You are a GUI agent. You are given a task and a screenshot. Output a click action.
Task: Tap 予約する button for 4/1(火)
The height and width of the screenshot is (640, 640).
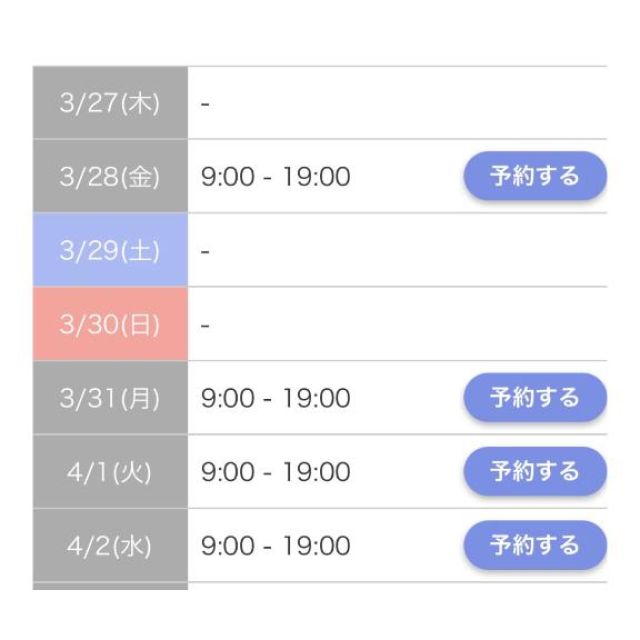[535, 471]
